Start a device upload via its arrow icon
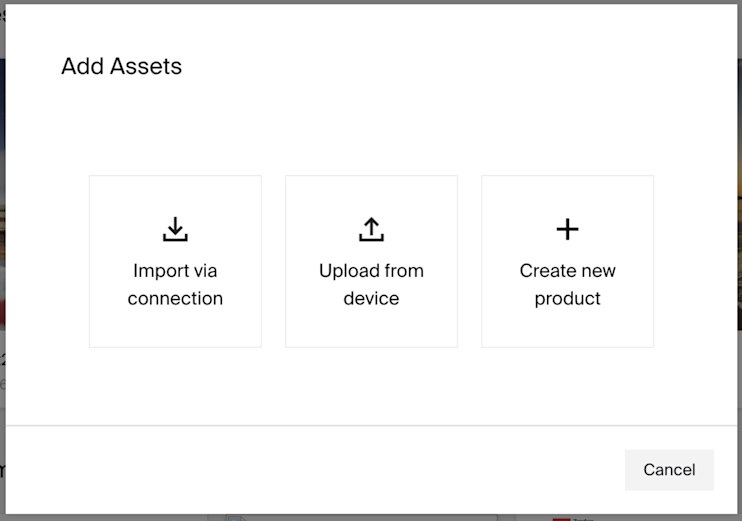This screenshot has width=742, height=521. [371, 230]
